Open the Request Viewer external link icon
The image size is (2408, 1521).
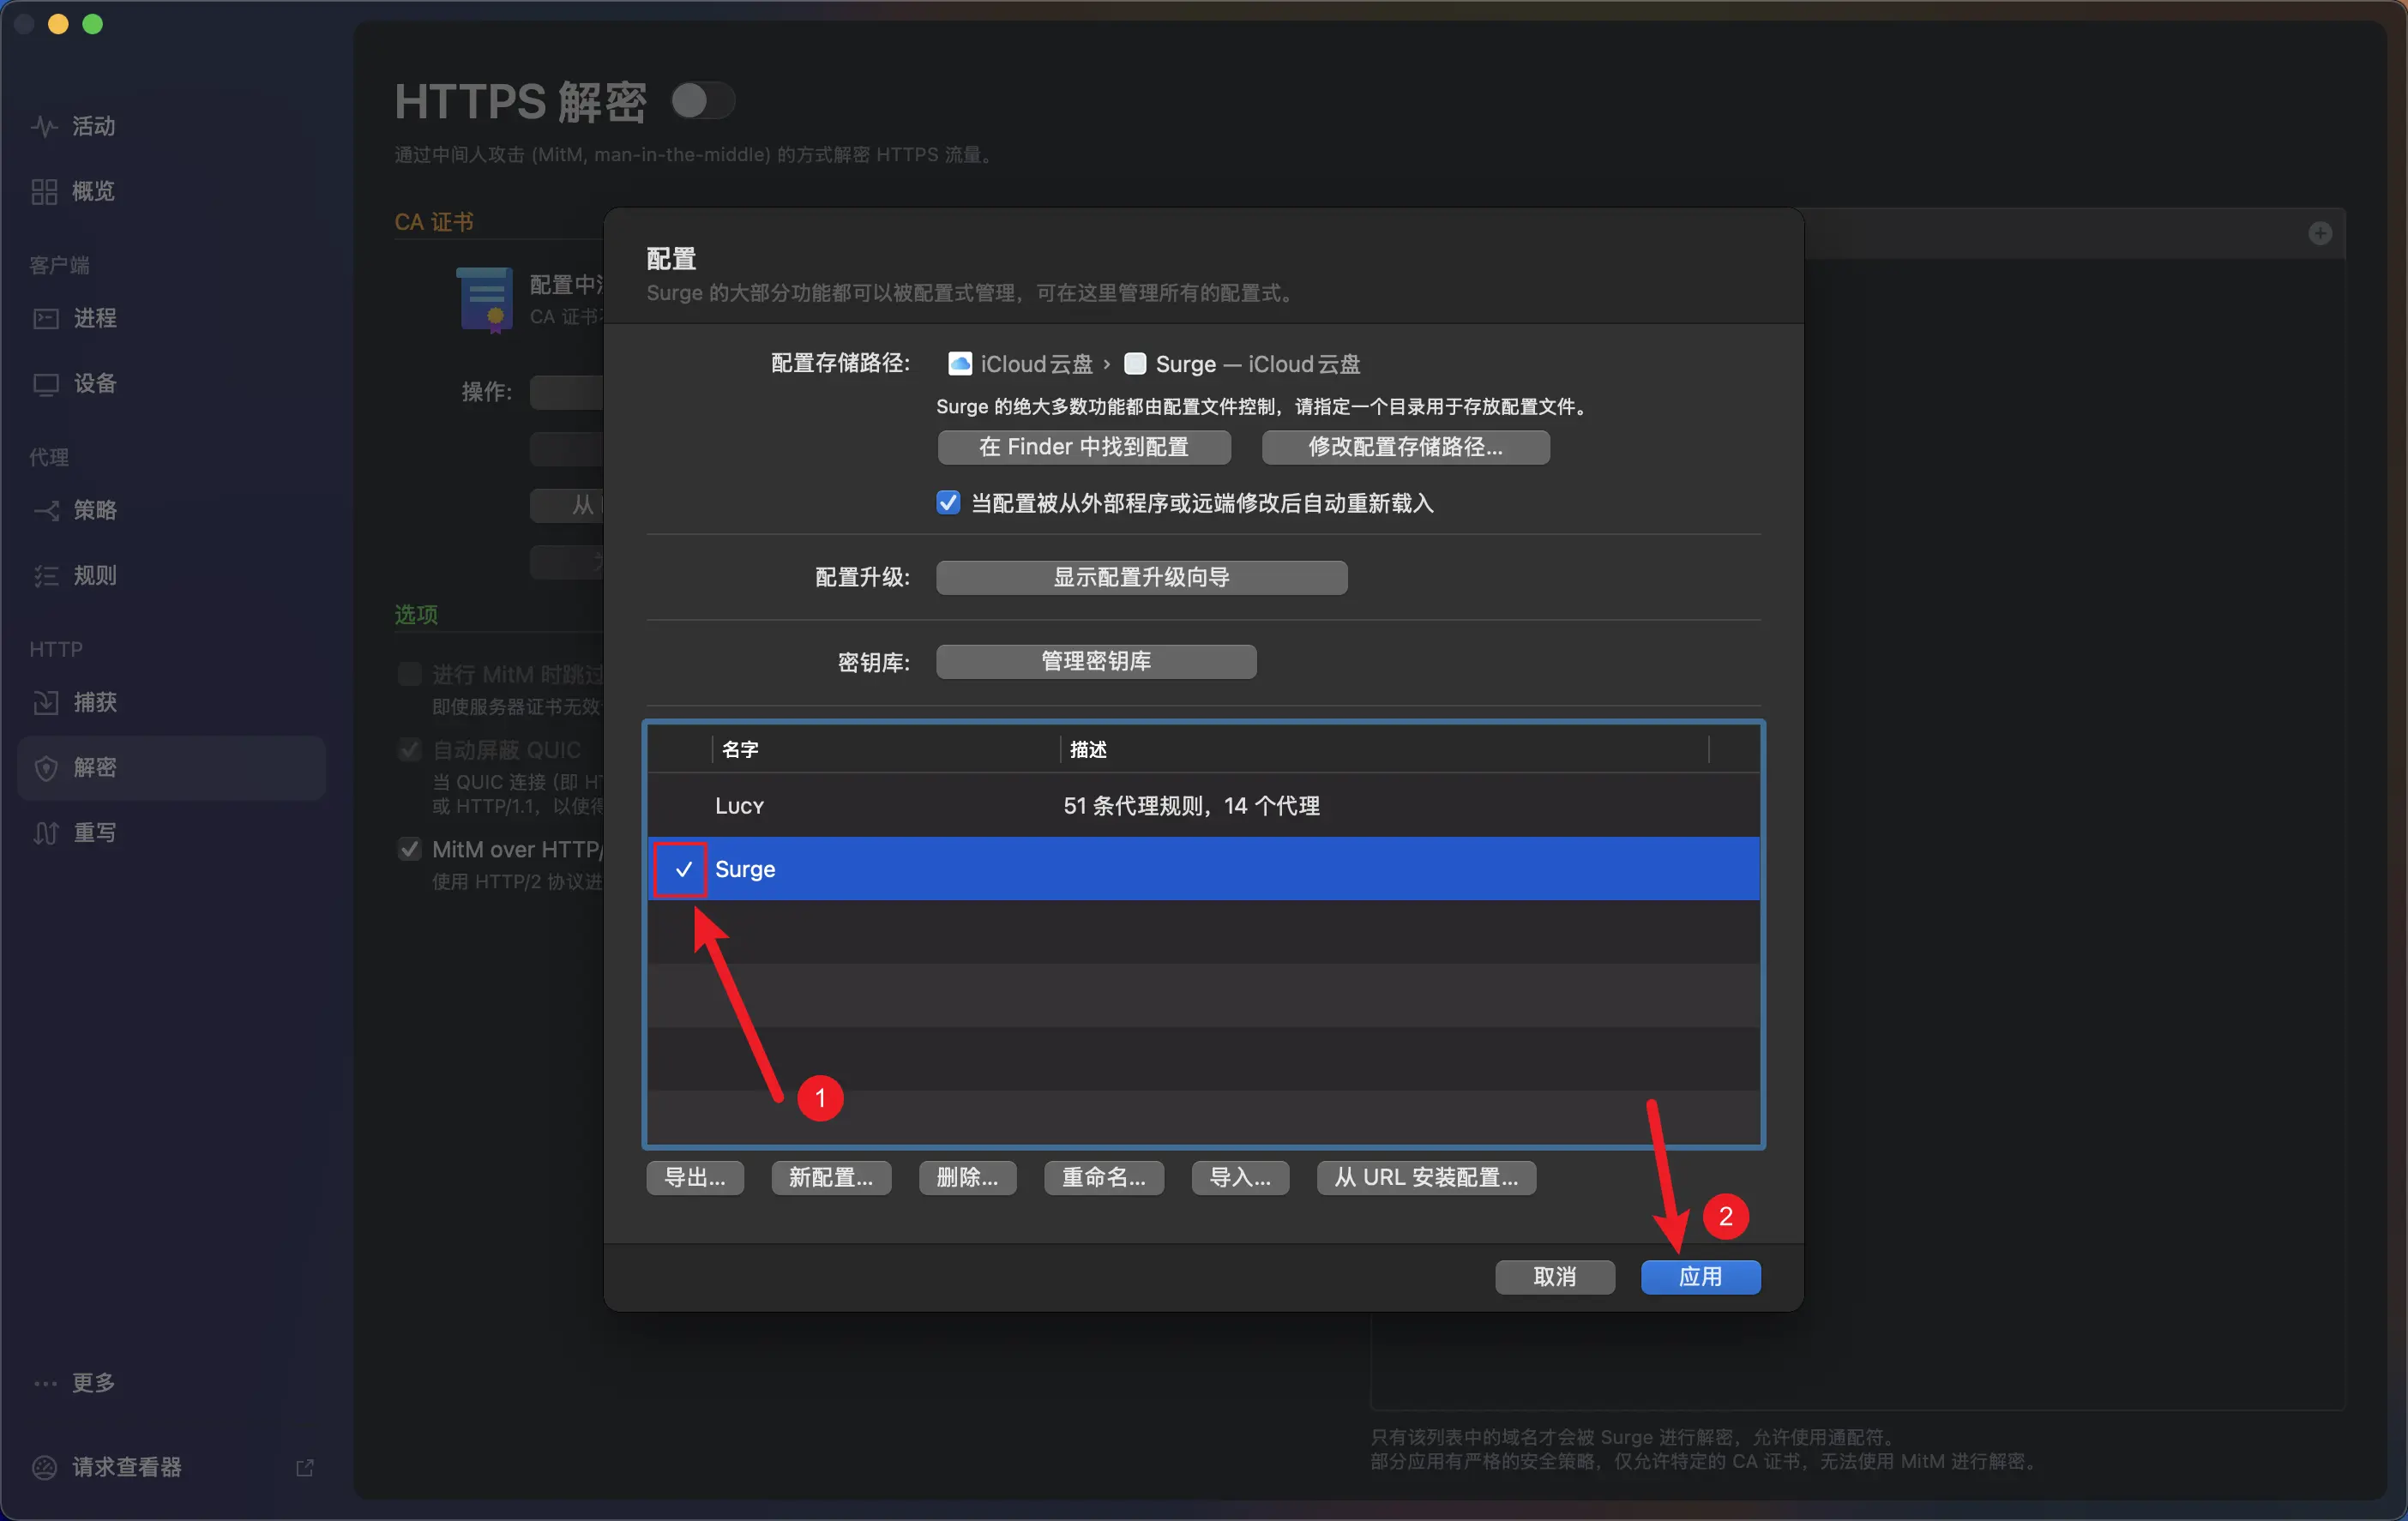(x=305, y=1467)
